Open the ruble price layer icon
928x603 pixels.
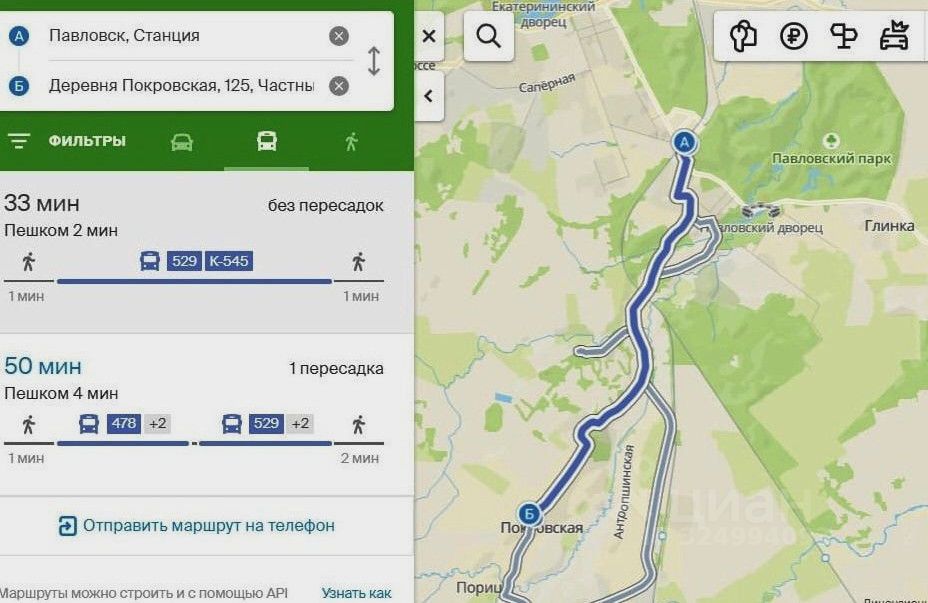click(793, 36)
